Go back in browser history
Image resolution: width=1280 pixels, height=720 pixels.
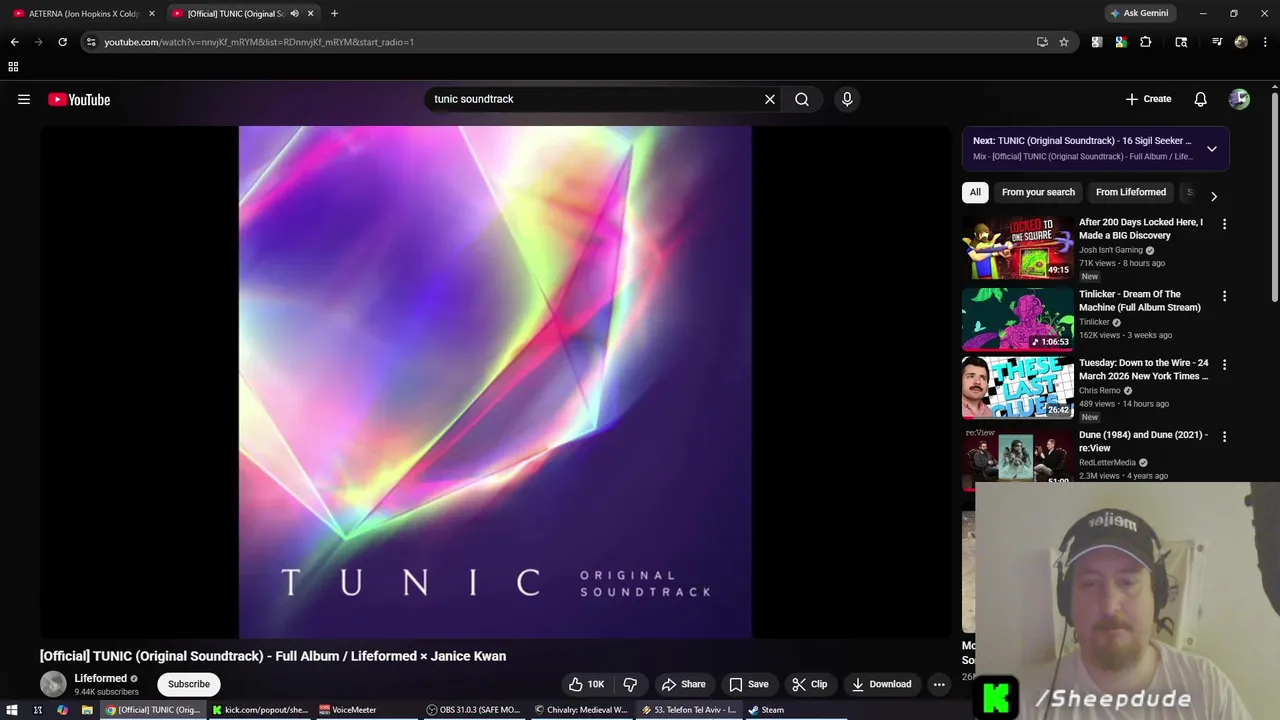14,42
